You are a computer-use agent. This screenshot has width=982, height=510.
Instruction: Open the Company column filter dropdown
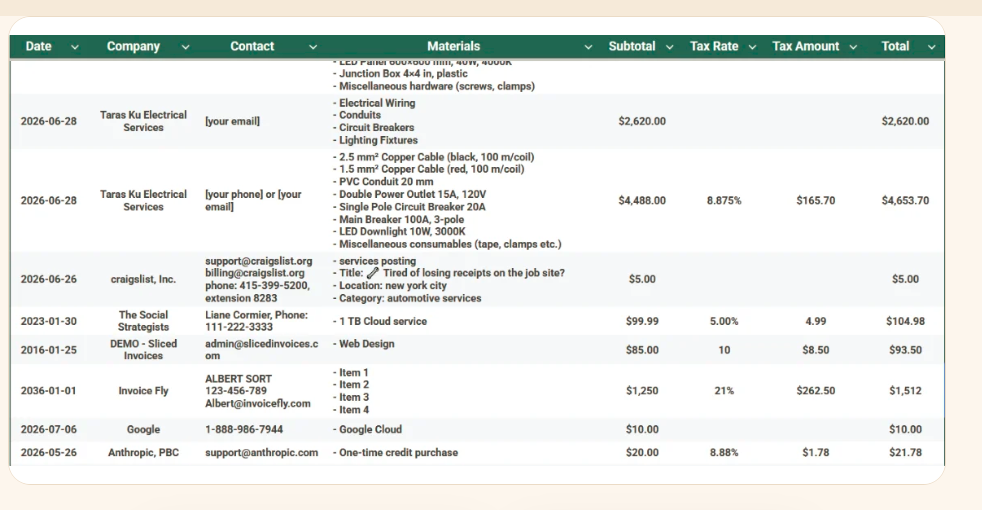pos(185,47)
